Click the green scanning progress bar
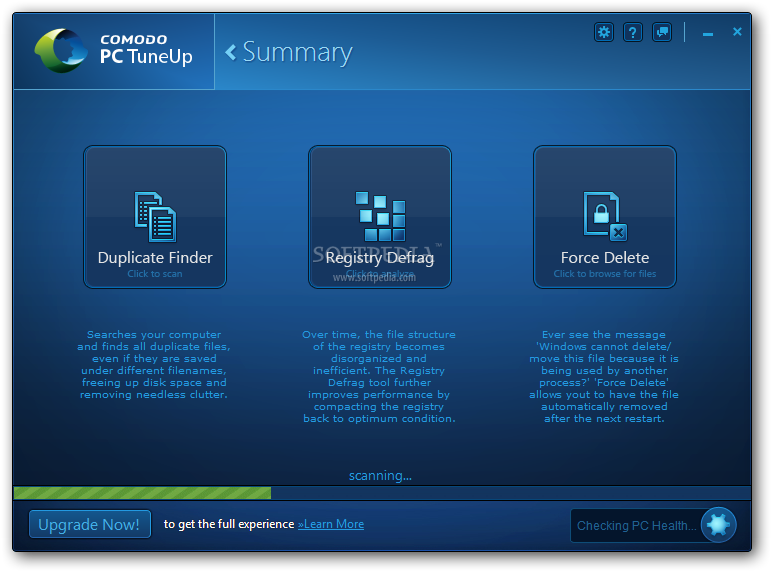772x572 pixels. pos(142,493)
